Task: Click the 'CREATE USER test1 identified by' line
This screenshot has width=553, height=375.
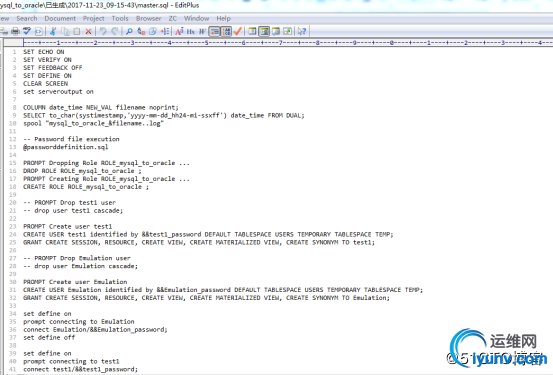Action: 208,234
